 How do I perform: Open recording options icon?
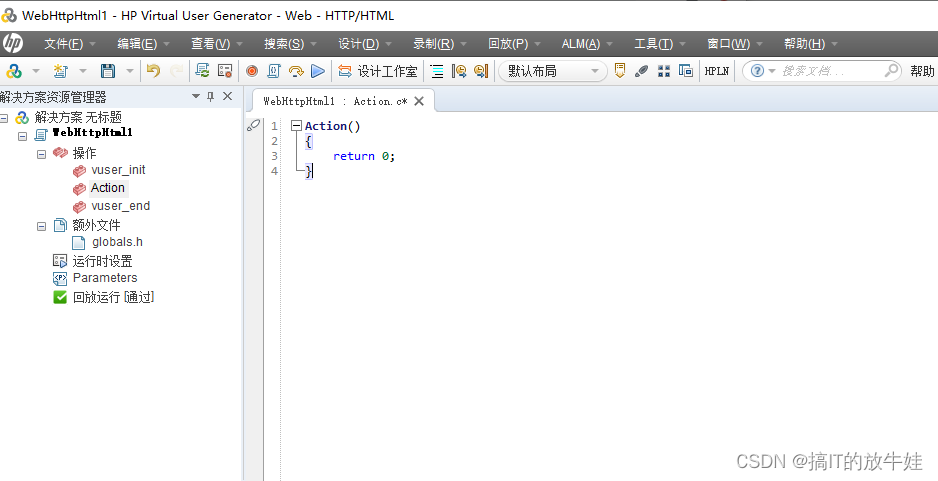pos(225,71)
